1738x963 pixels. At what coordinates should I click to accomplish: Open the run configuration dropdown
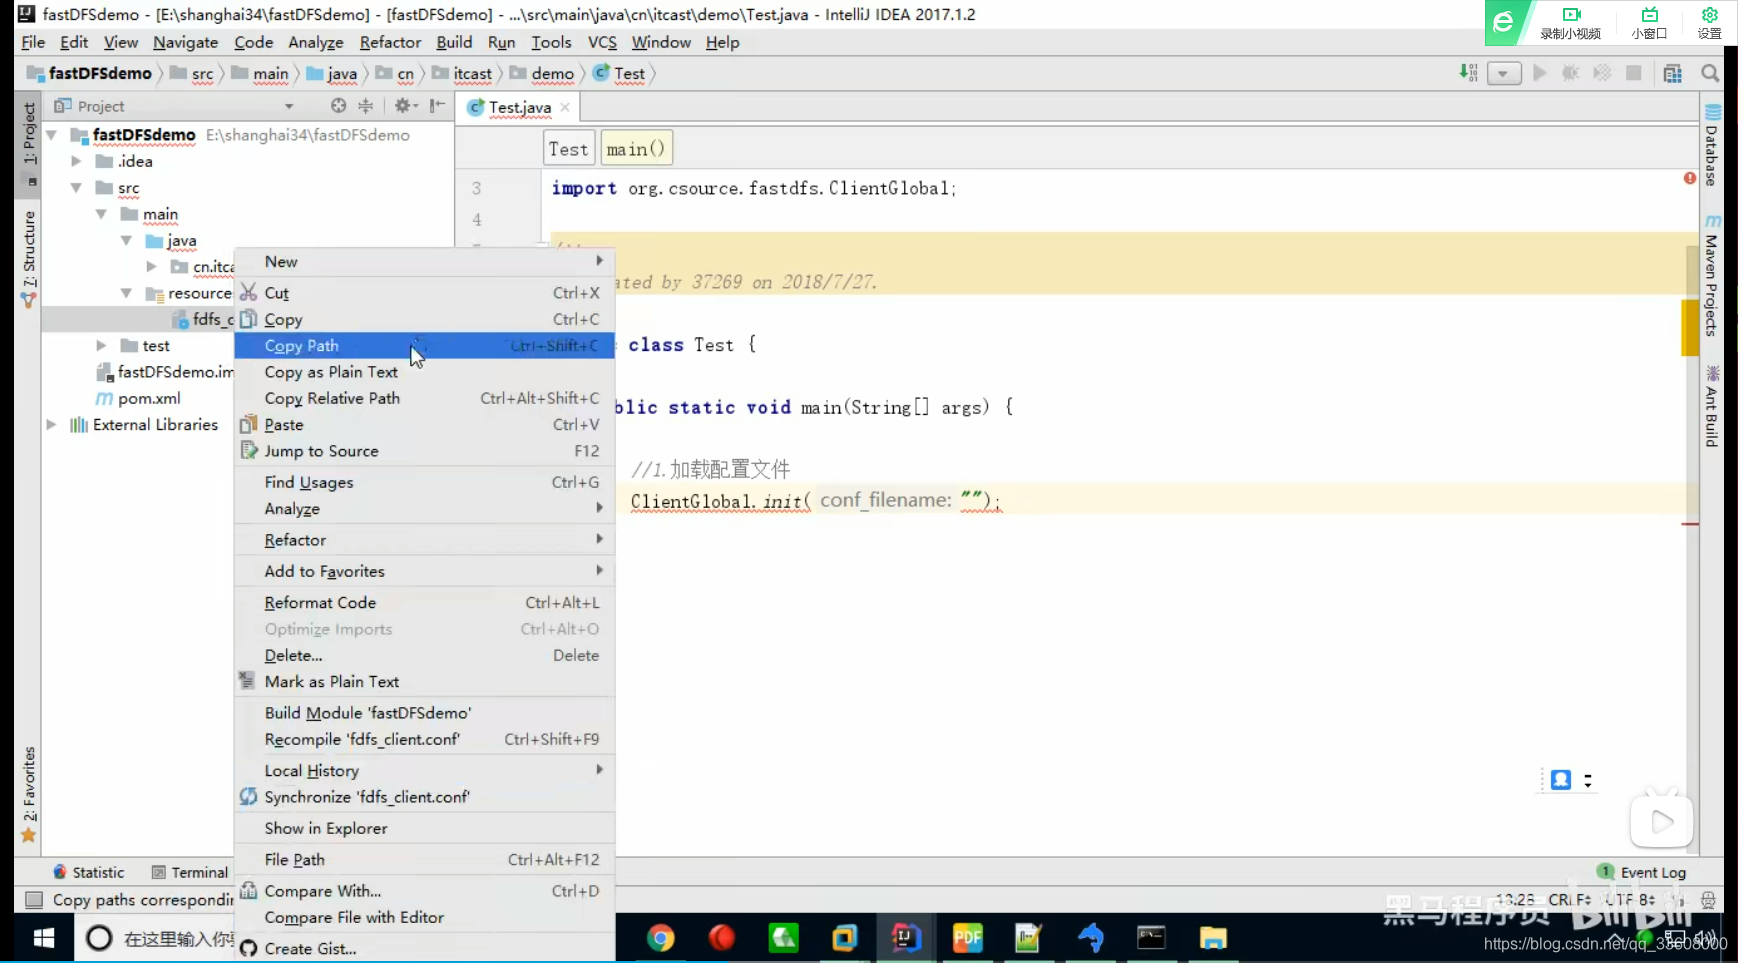click(x=1503, y=73)
